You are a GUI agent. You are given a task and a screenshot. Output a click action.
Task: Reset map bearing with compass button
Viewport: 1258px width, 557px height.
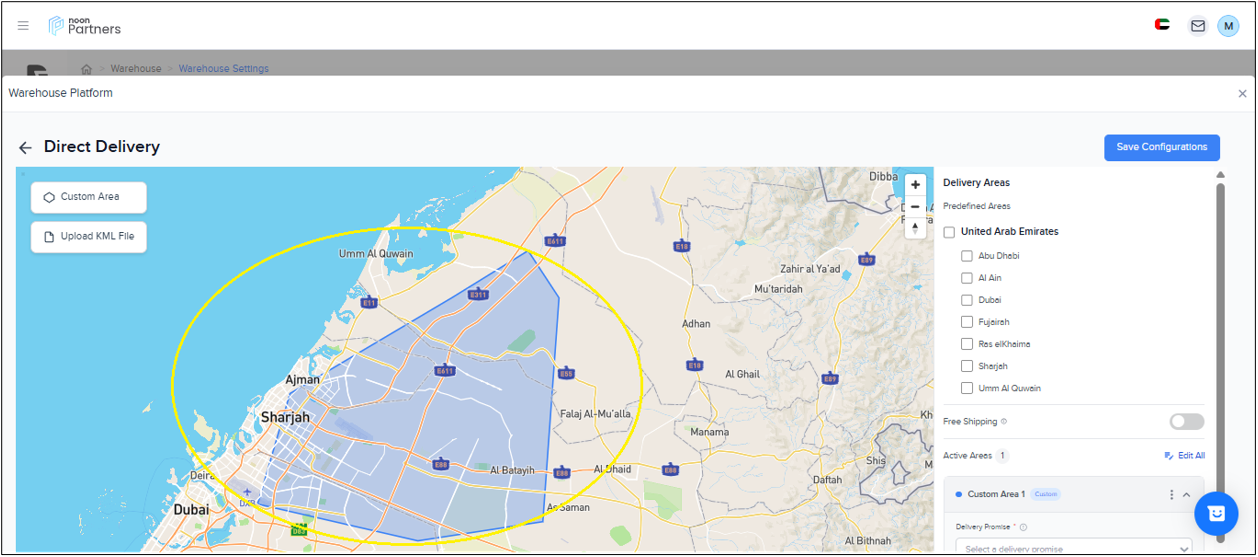(915, 229)
